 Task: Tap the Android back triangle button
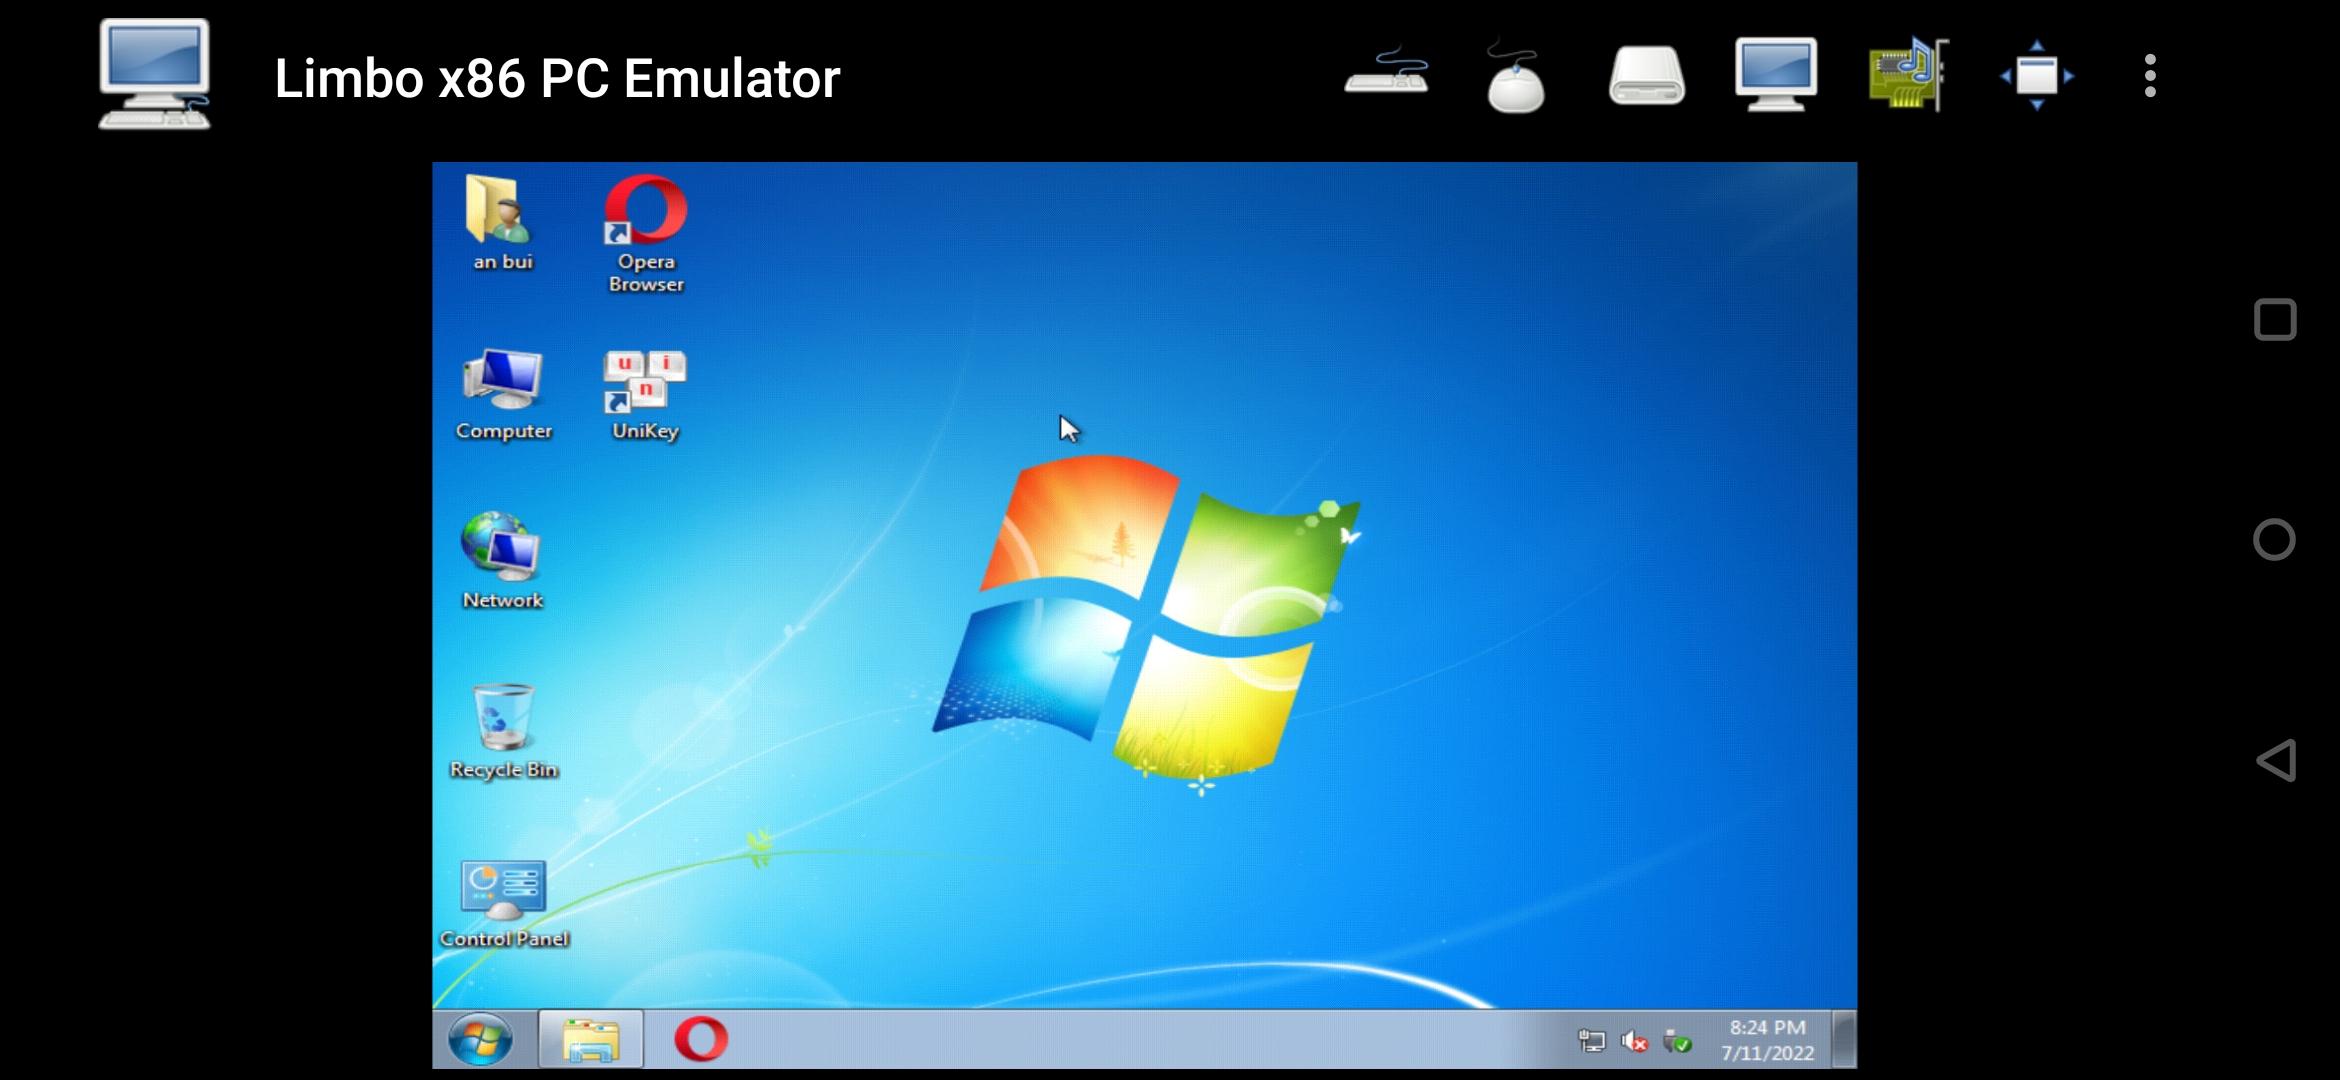[2275, 760]
